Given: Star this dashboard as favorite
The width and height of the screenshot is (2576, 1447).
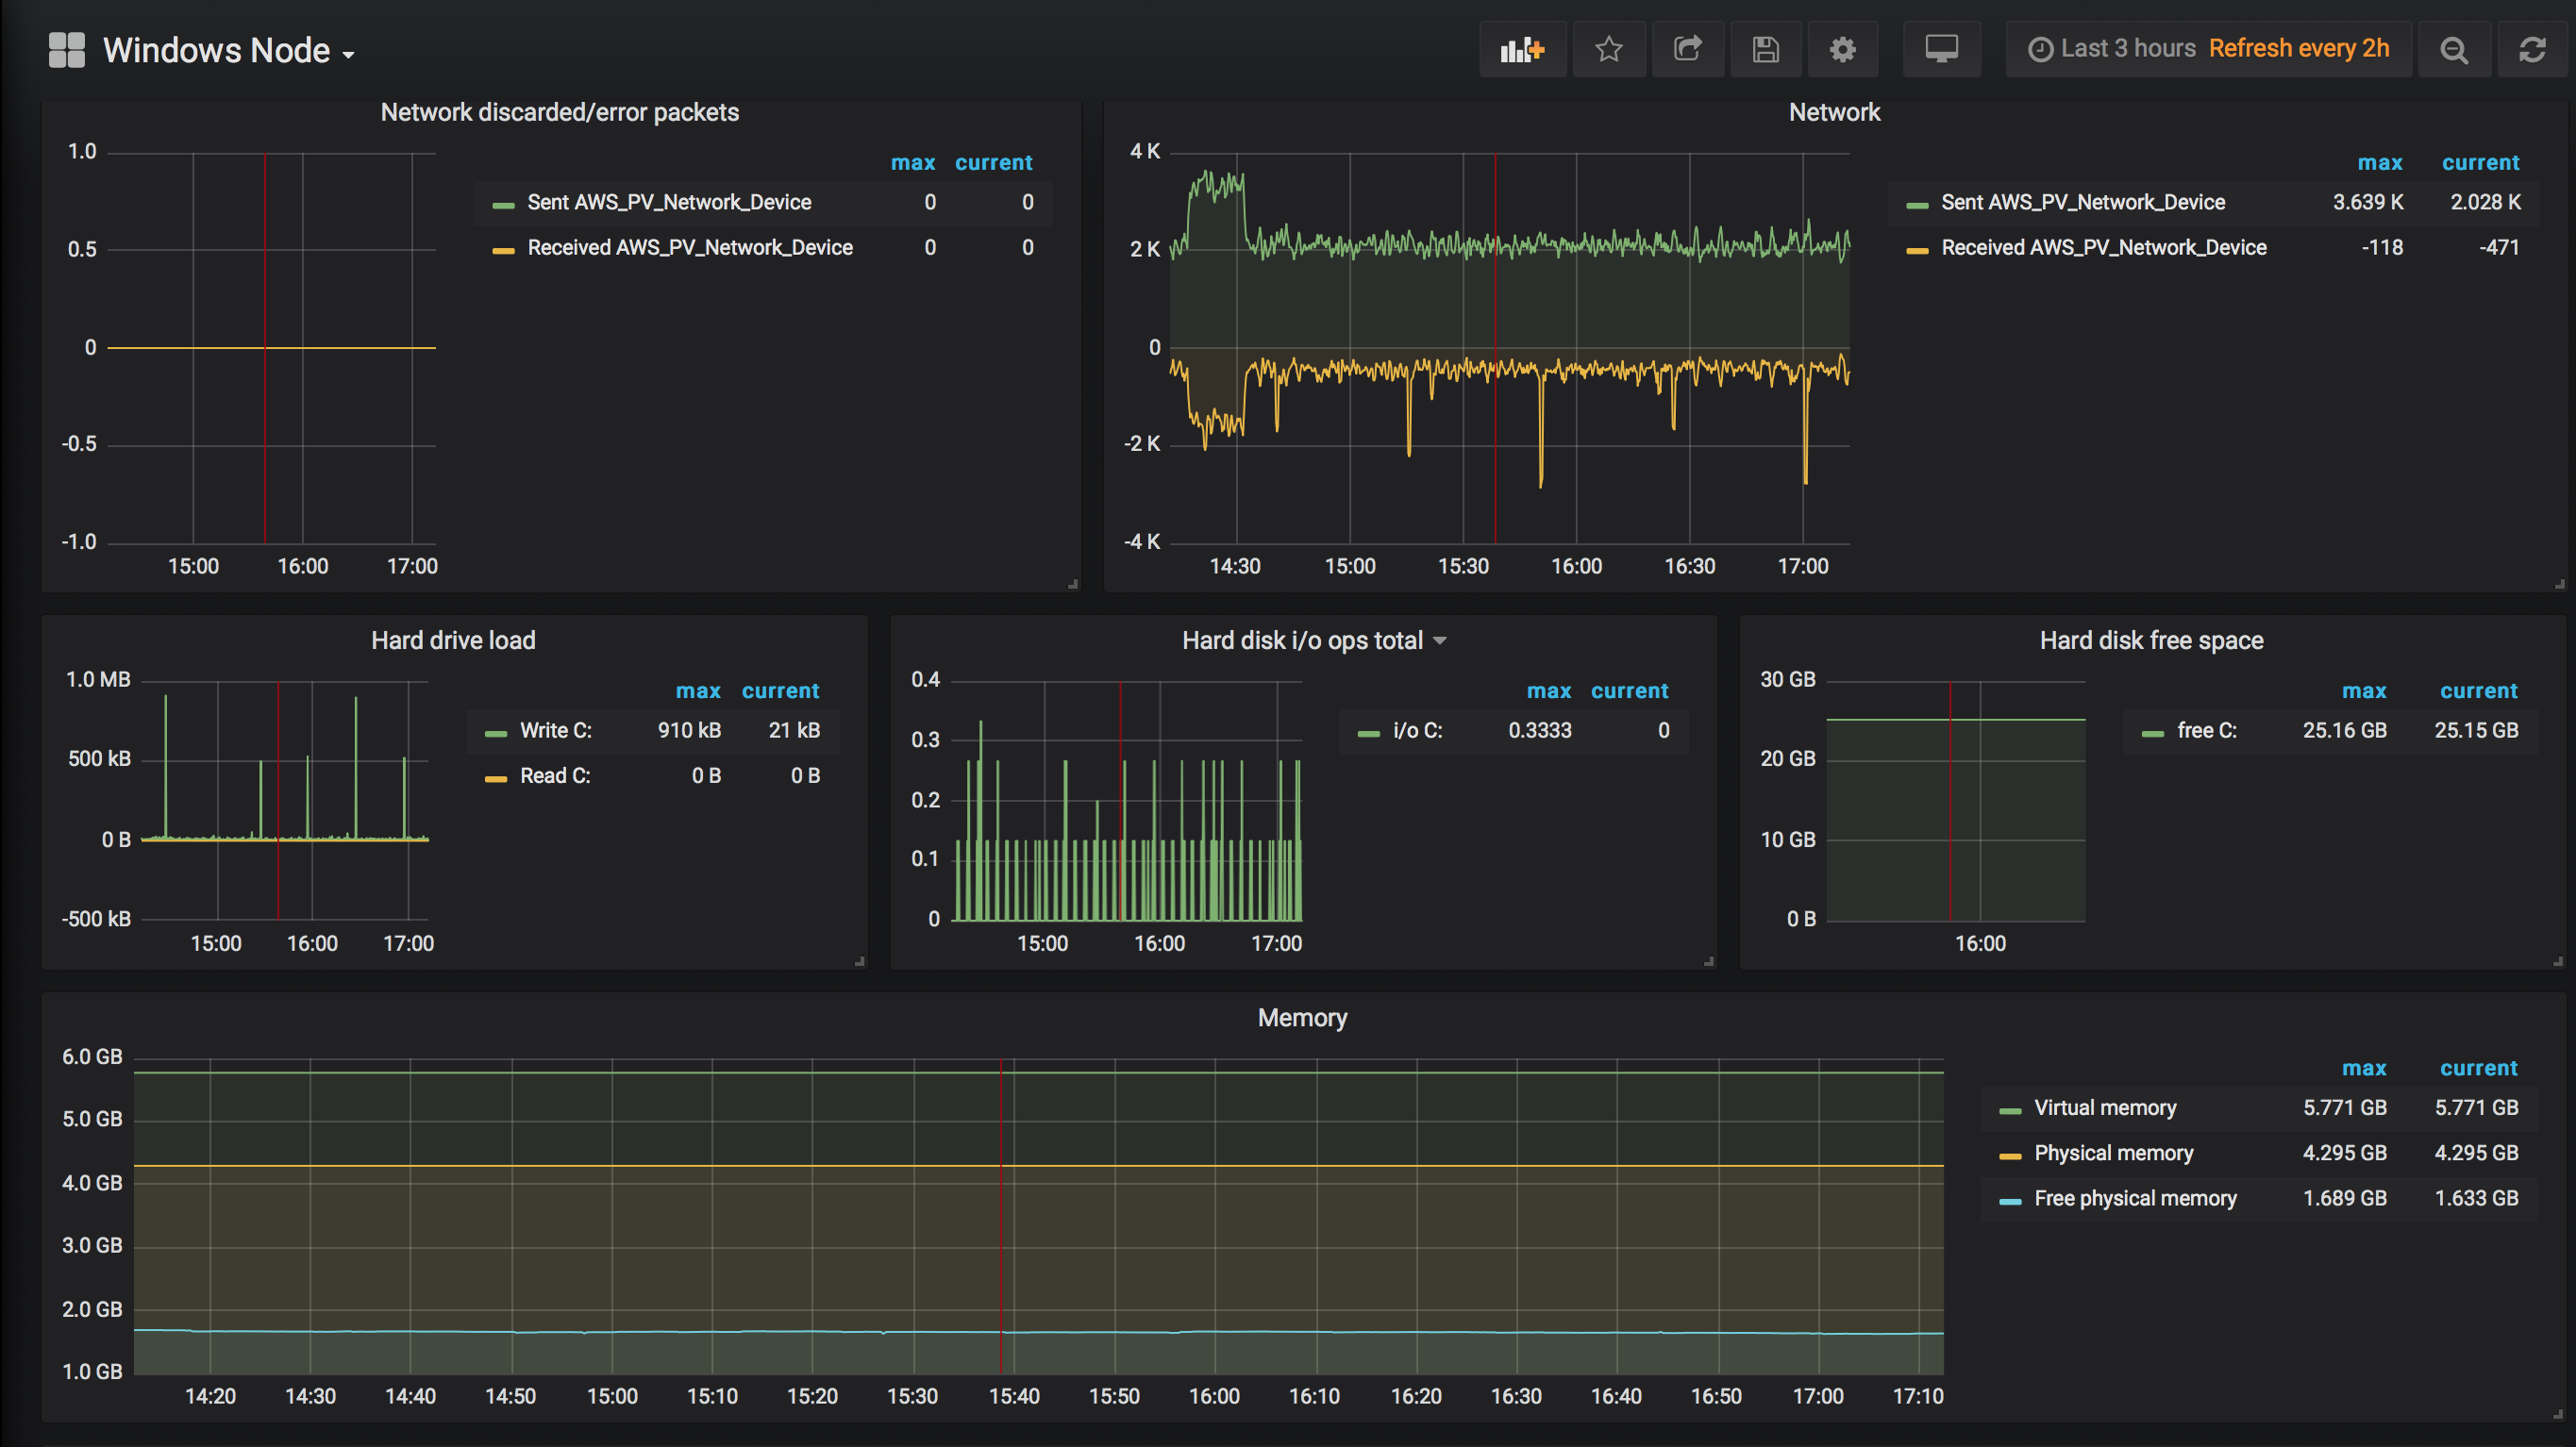Looking at the screenshot, I should (x=1609, y=49).
